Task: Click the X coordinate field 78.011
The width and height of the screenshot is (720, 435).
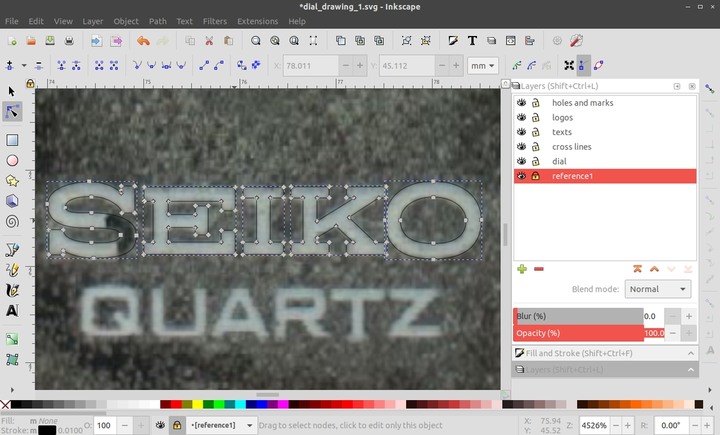Action: pyautogui.click(x=311, y=66)
